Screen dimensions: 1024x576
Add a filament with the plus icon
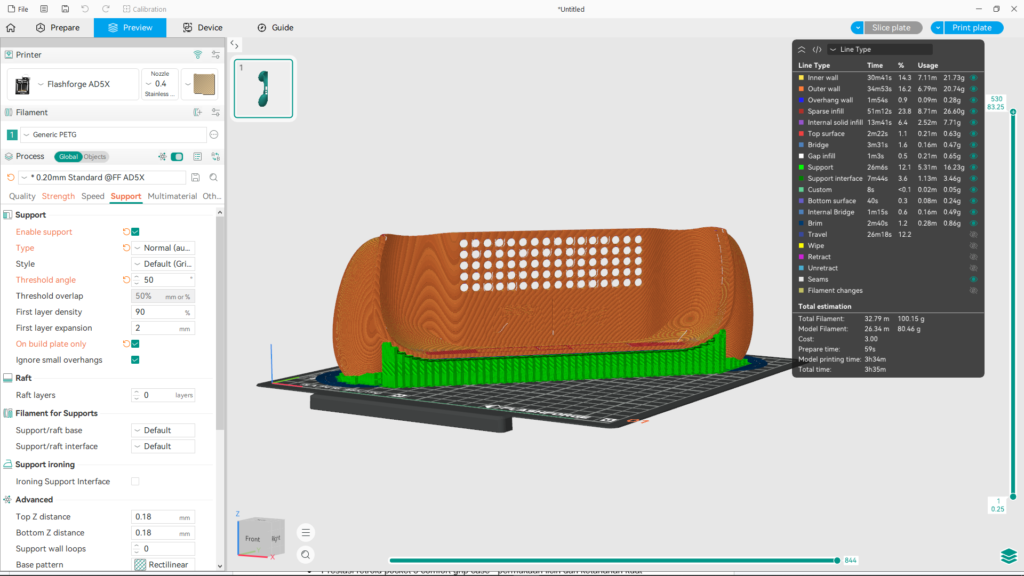point(197,112)
